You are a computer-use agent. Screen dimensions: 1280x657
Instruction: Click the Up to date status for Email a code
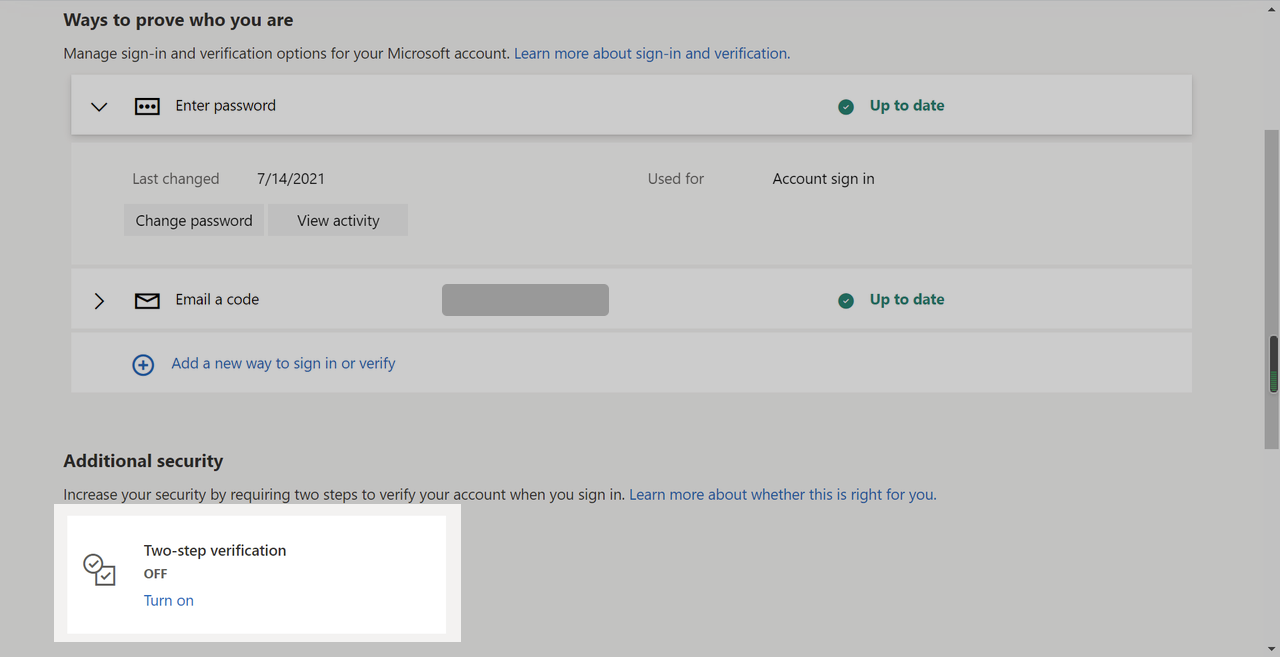906,300
